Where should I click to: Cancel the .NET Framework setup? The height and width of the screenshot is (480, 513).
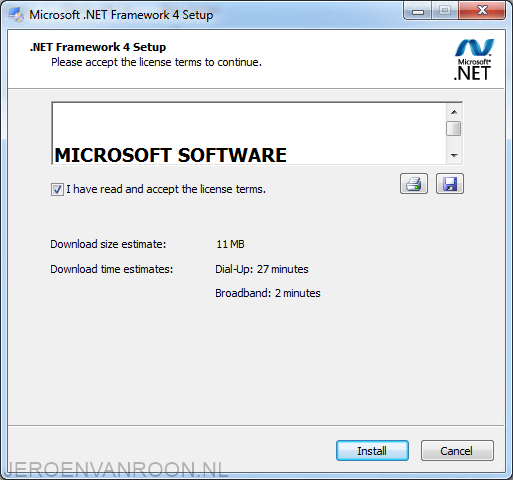coord(457,451)
